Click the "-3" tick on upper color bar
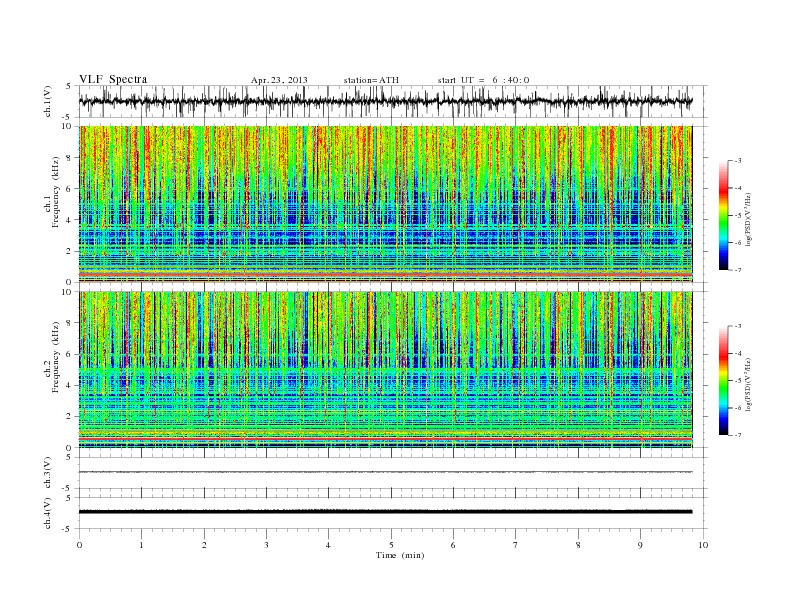The height and width of the screenshot is (612, 792). (x=738, y=161)
